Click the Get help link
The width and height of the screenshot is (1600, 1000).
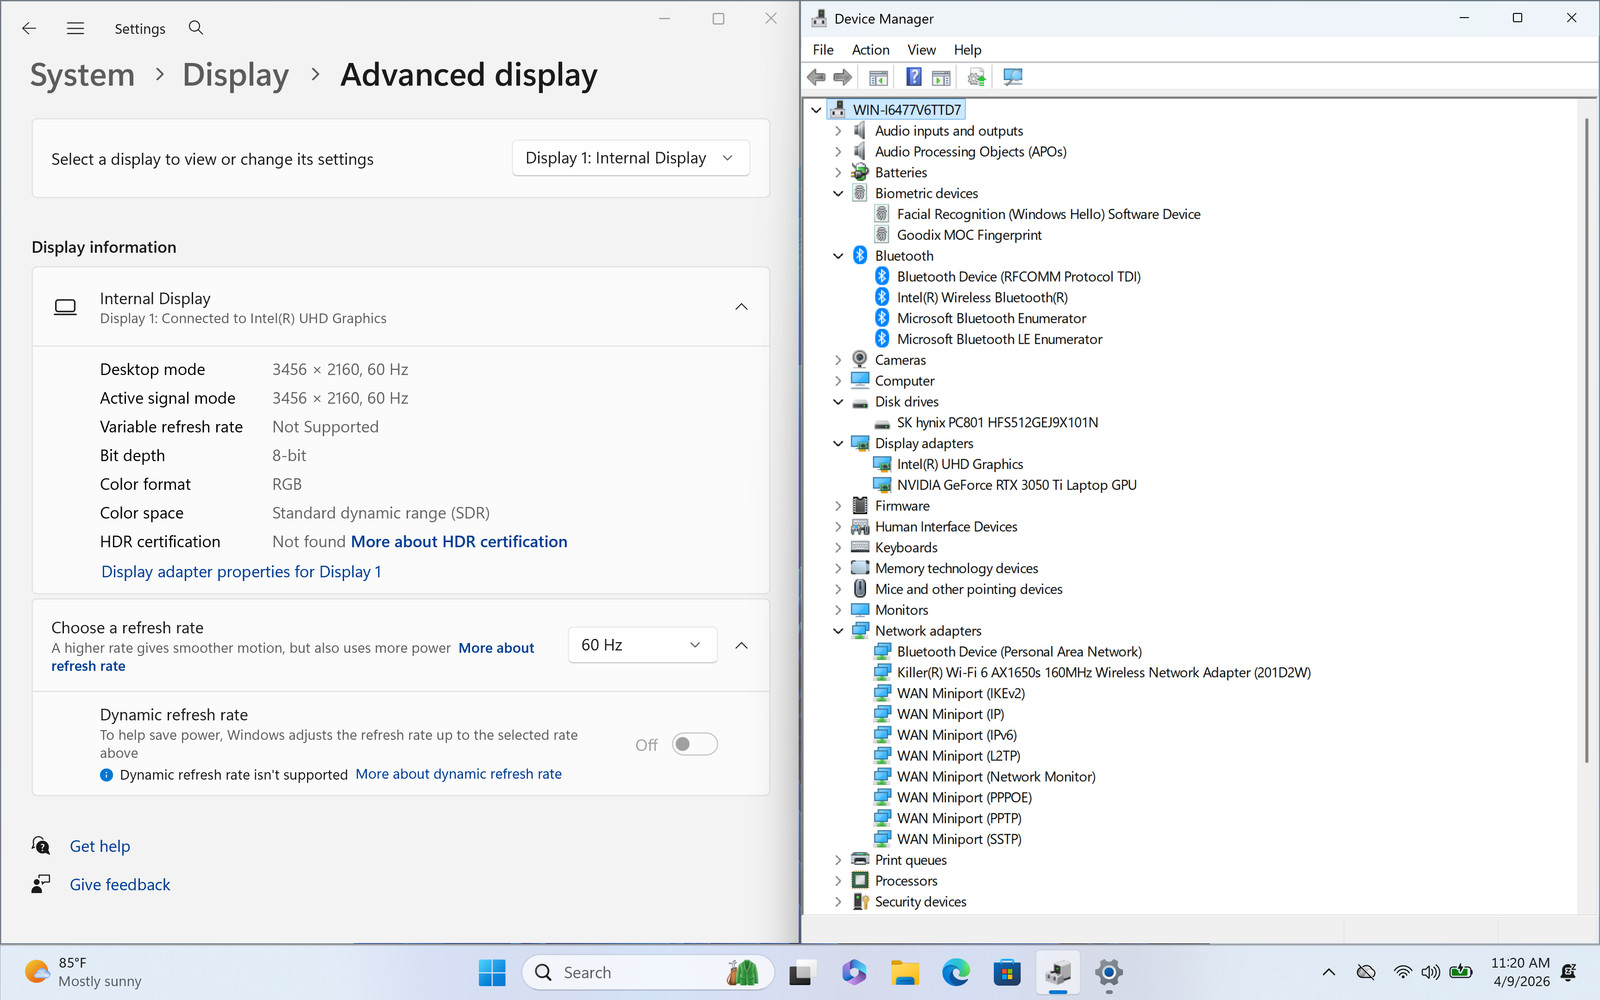100,846
